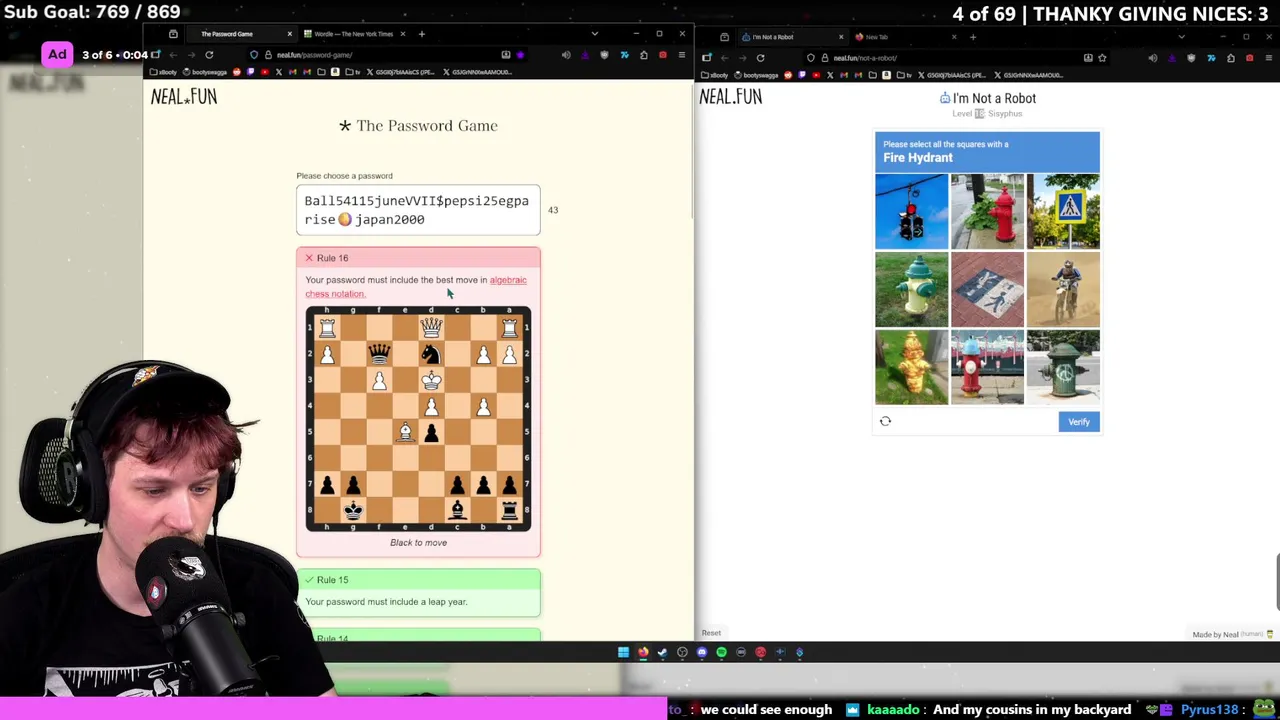Expand tab list dropdown in robot window
Image resolution: width=1280 pixels, height=720 pixels.
[1181, 37]
